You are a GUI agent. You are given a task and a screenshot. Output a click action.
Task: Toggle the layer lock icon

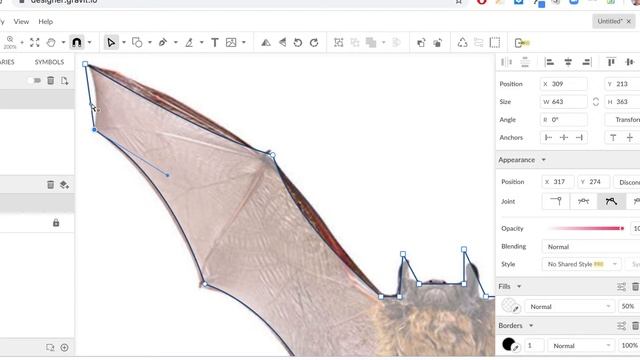56,223
